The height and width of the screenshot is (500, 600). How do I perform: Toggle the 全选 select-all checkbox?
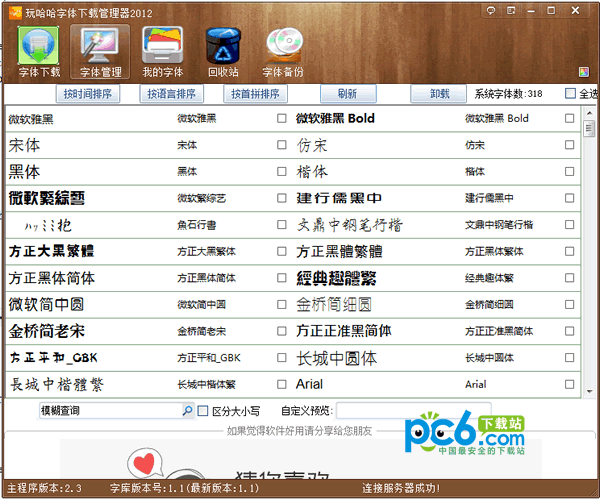coord(570,93)
